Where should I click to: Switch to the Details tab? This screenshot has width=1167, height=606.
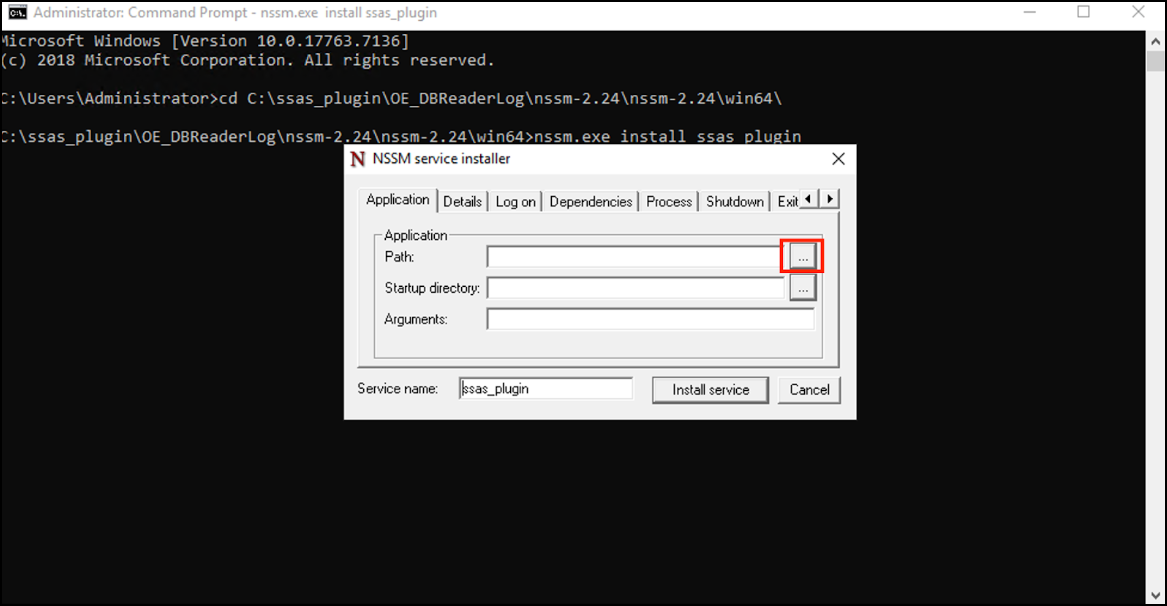point(462,202)
